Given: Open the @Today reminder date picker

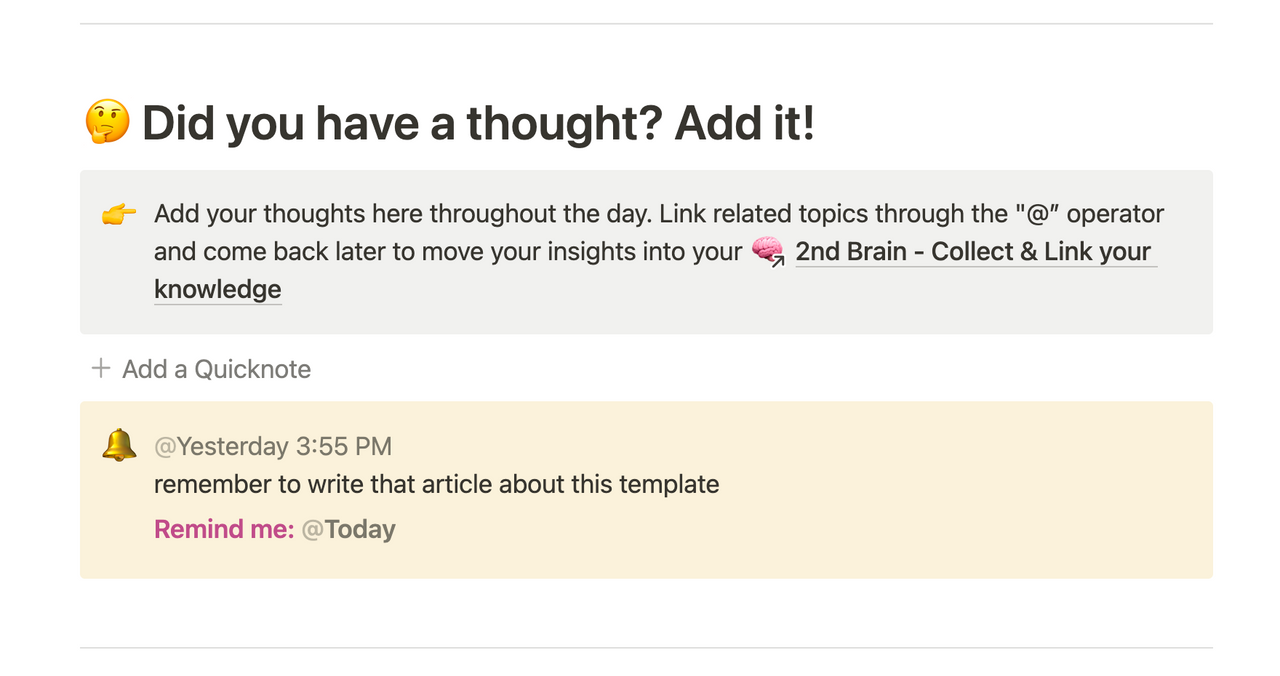Looking at the screenshot, I should pos(348,529).
